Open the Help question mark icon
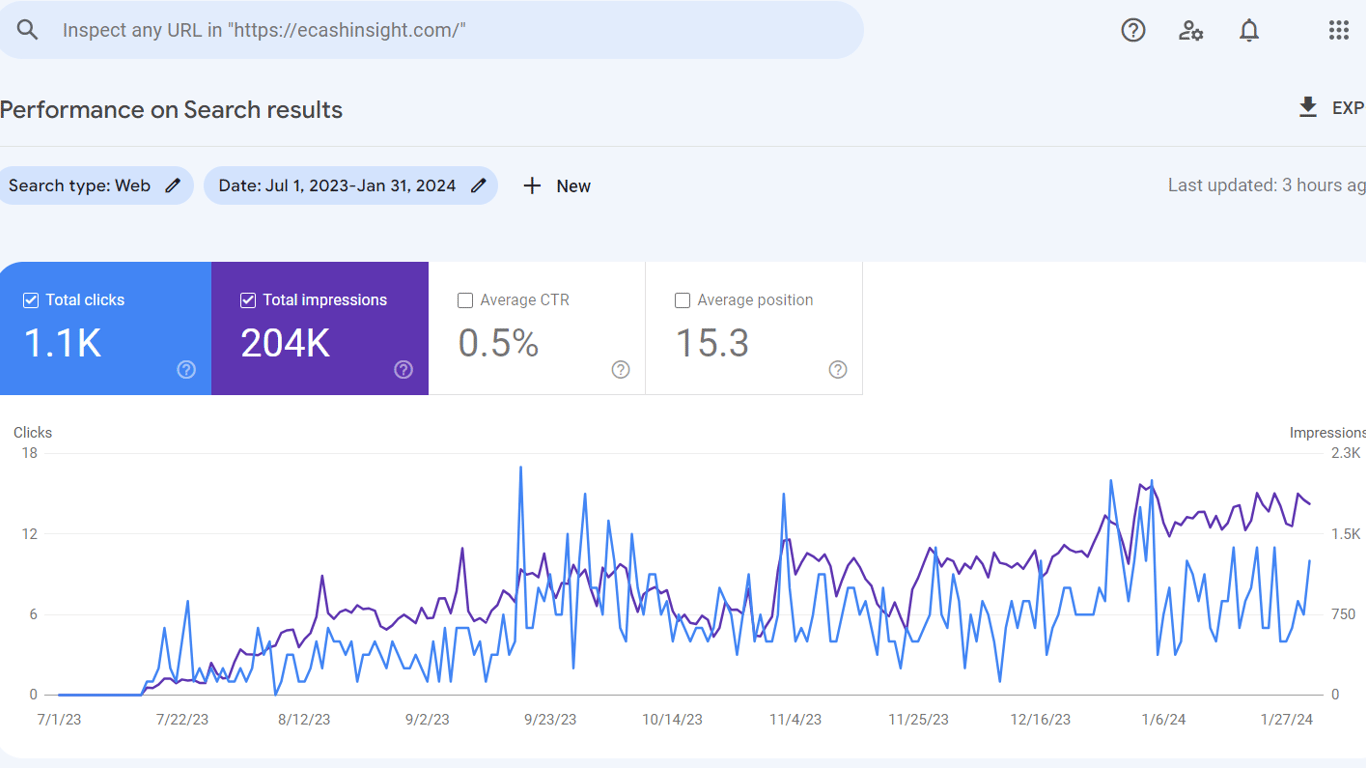 (x=1133, y=30)
